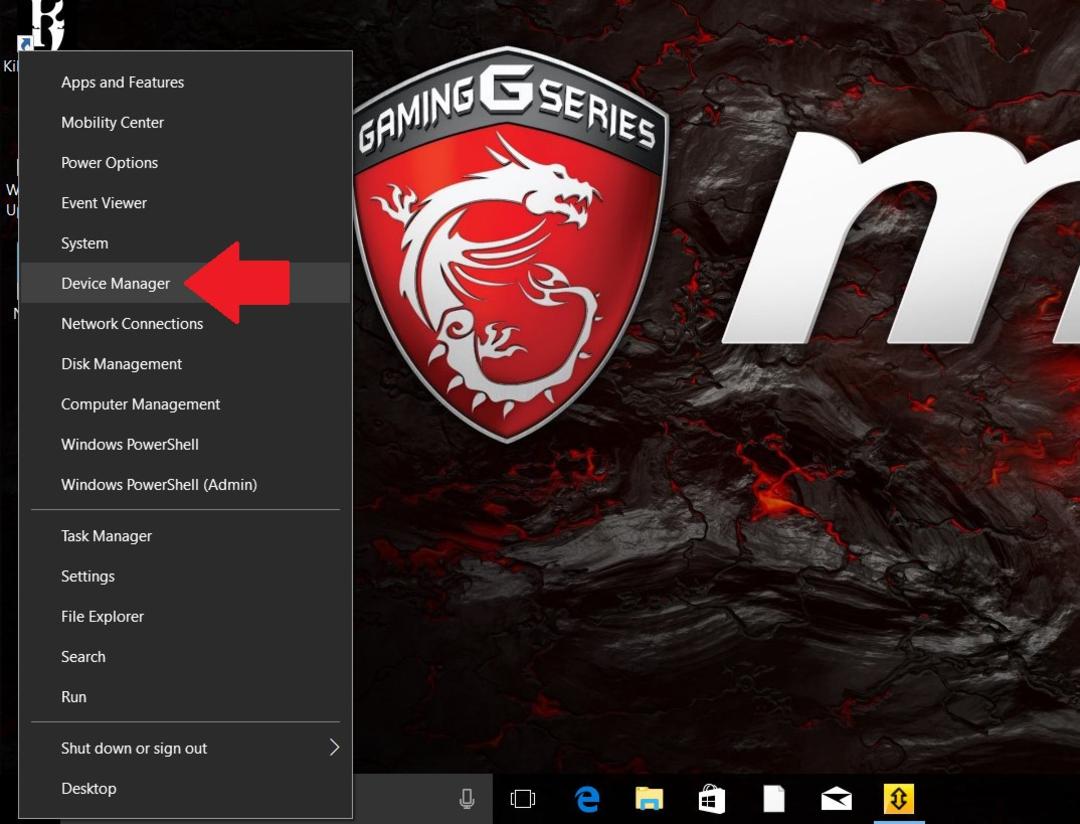Open Microsoft Edge from the taskbar
Screen dimensions: 1080x824
pos(587,799)
